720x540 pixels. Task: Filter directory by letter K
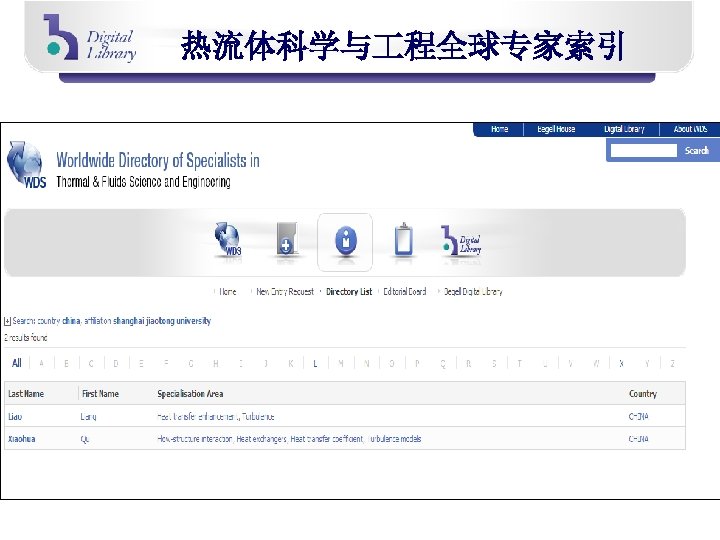coord(291,364)
